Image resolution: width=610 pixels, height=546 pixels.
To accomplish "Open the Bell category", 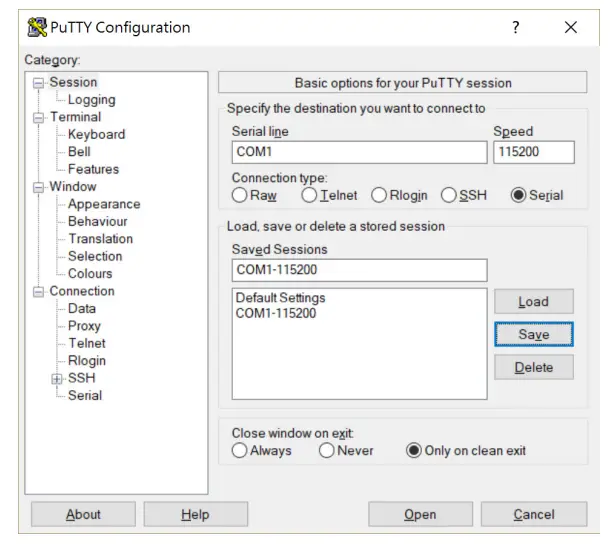I will point(79,151).
